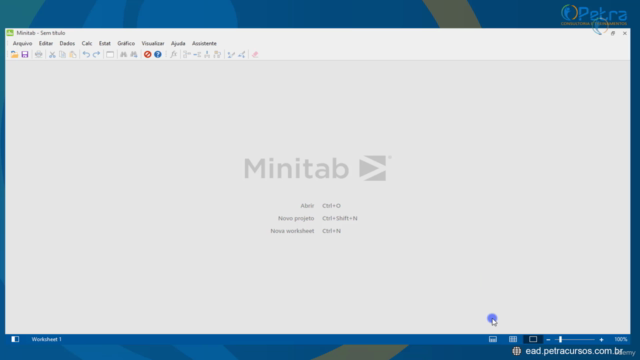Click the zoom out minus button
The image size is (640, 360).
point(548,340)
